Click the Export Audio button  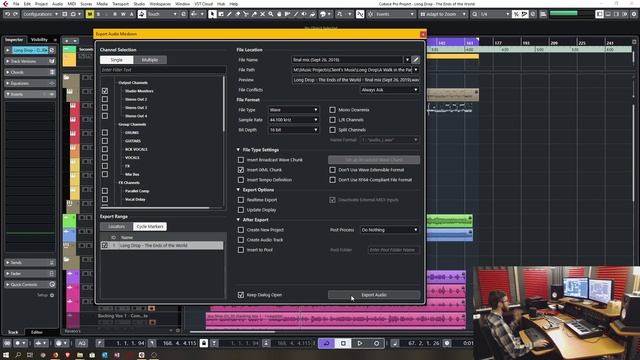pos(374,295)
